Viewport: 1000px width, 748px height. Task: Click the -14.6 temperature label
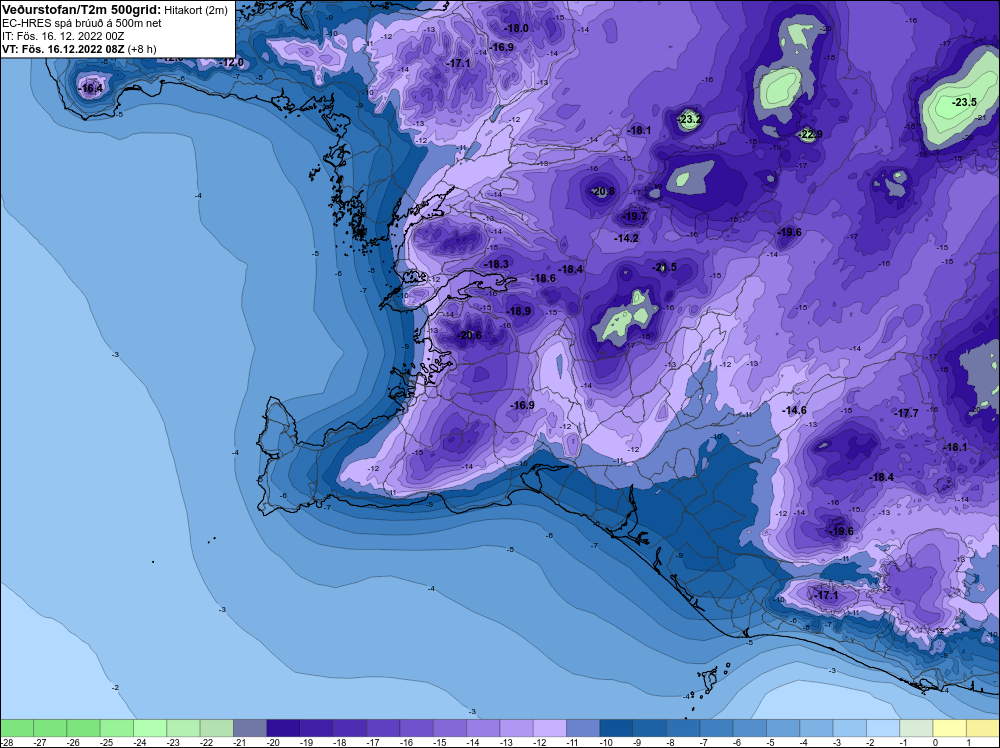(x=795, y=410)
